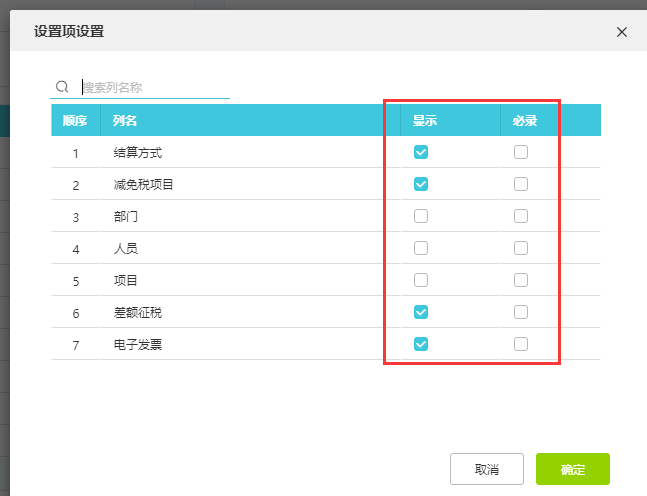
Task: Check 必录 for 结算方式
Action: point(521,152)
